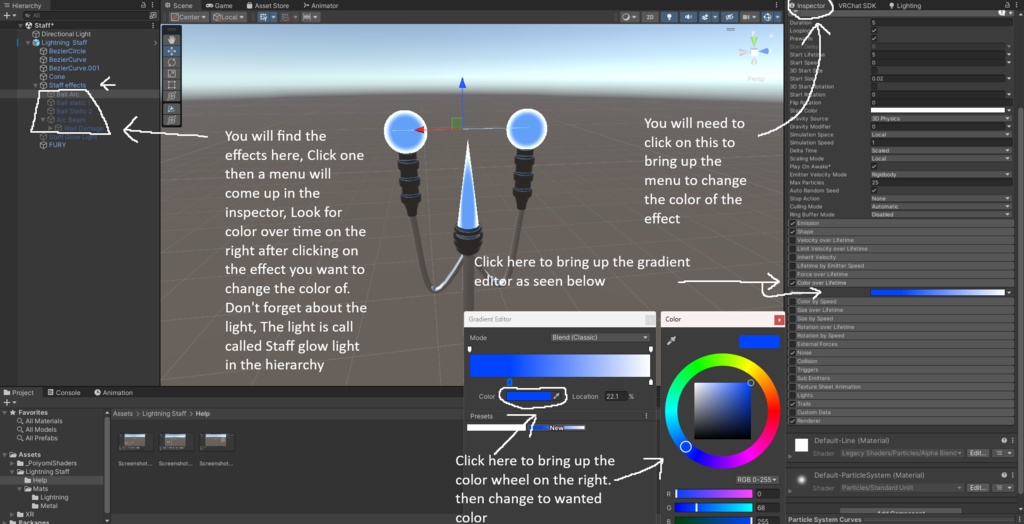Toggle scene effects (skybox/fx) icon
The width and height of the screenshot is (1024, 524).
pyautogui.click(x=705, y=18)
